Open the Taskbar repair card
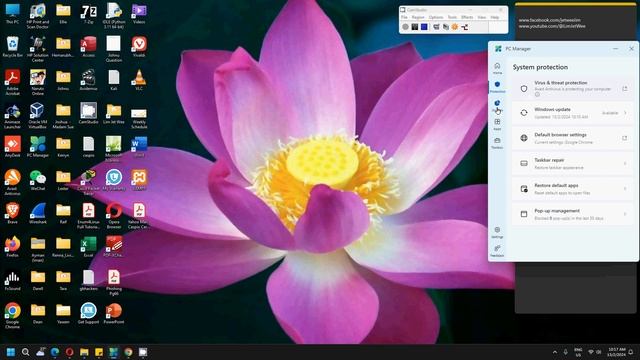The image size is (640, 360). pos(573,163)
